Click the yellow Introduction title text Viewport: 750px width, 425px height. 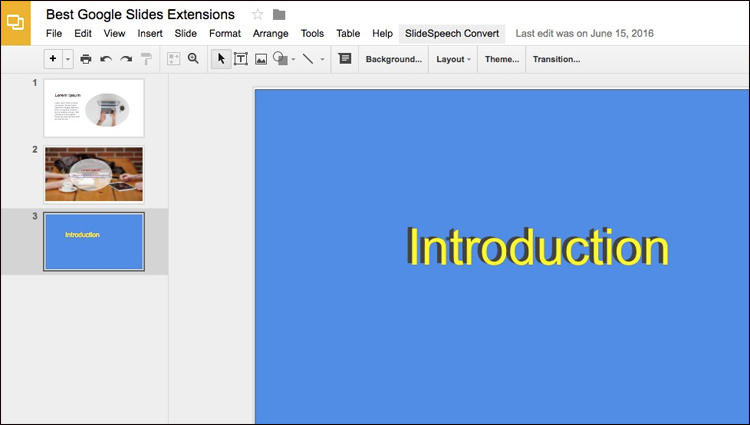click(x=537, y=248)
